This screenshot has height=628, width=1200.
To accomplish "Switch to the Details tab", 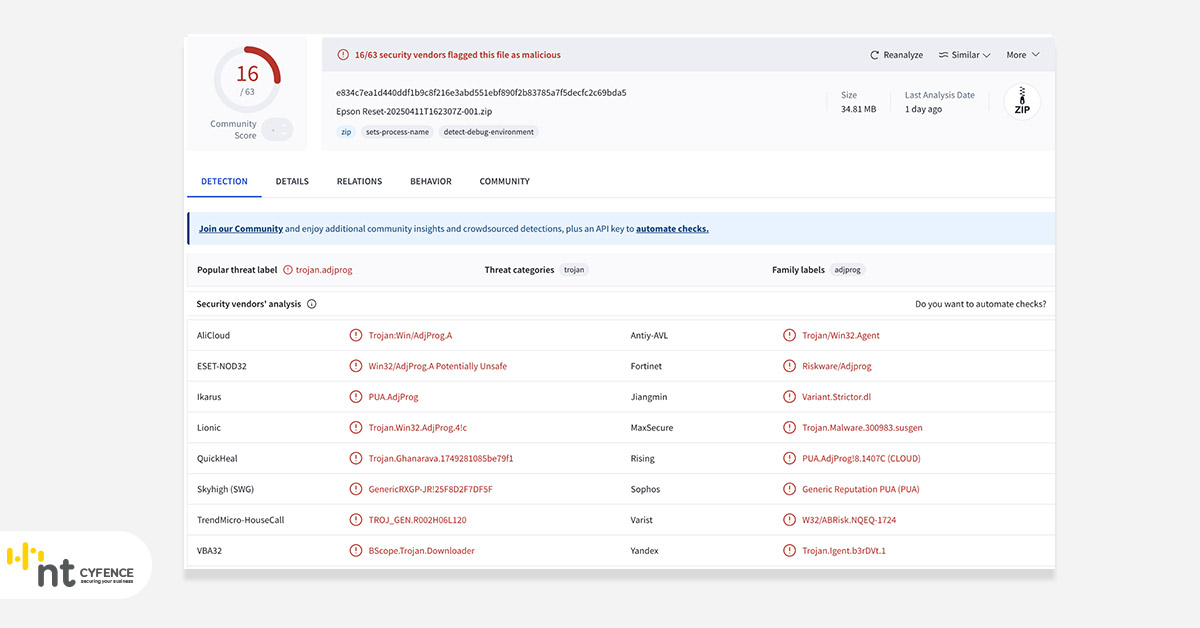I will coord(292,181).
